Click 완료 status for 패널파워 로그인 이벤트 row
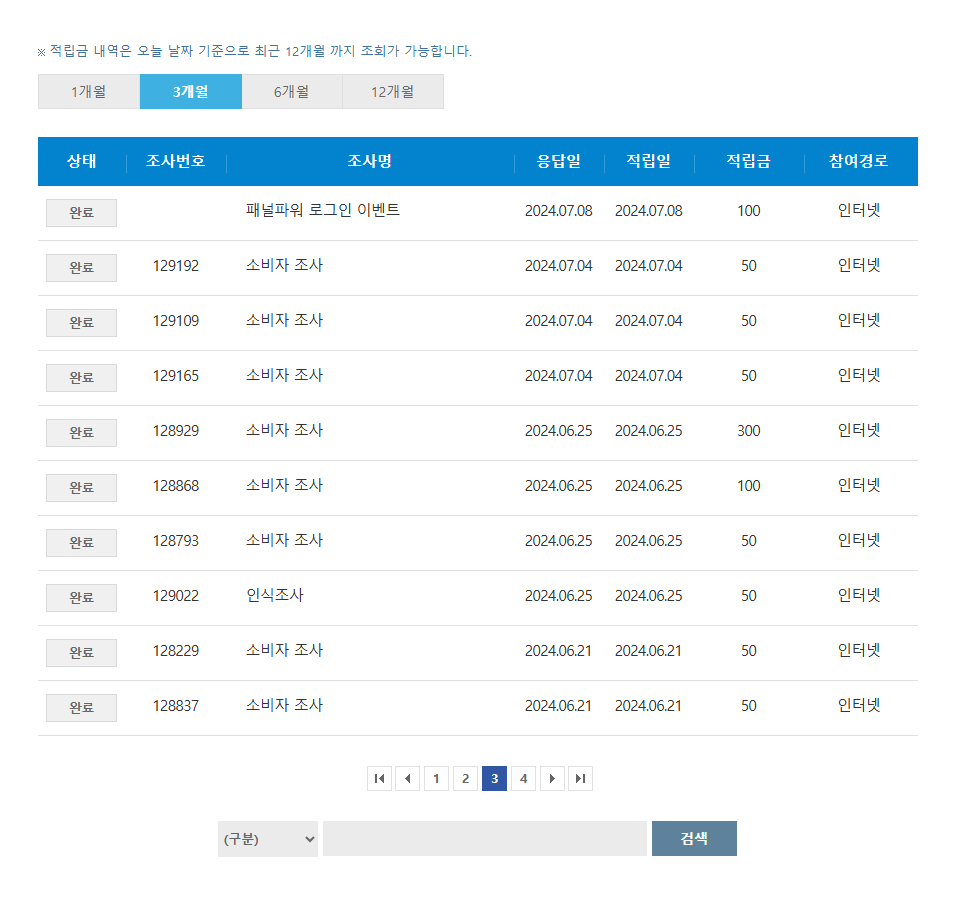Image resolution: width=954 pixels, height=901 pixels. (x=82, y=213)
